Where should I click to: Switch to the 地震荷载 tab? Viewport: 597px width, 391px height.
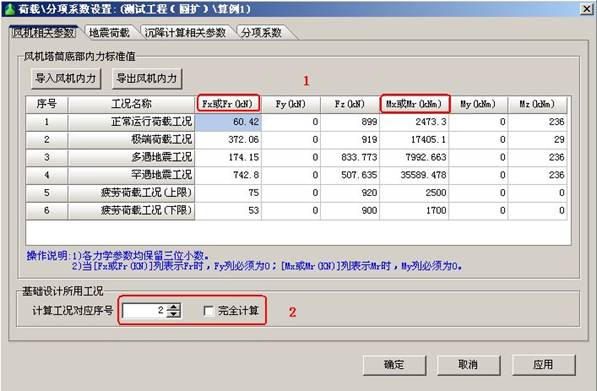[x=109, y=33]
